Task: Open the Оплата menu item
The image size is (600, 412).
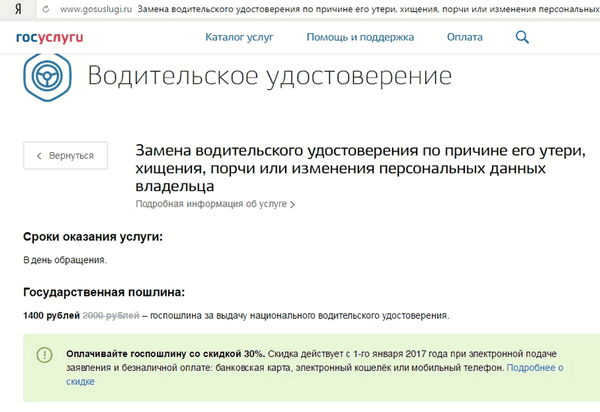Action: click(465, 37)
